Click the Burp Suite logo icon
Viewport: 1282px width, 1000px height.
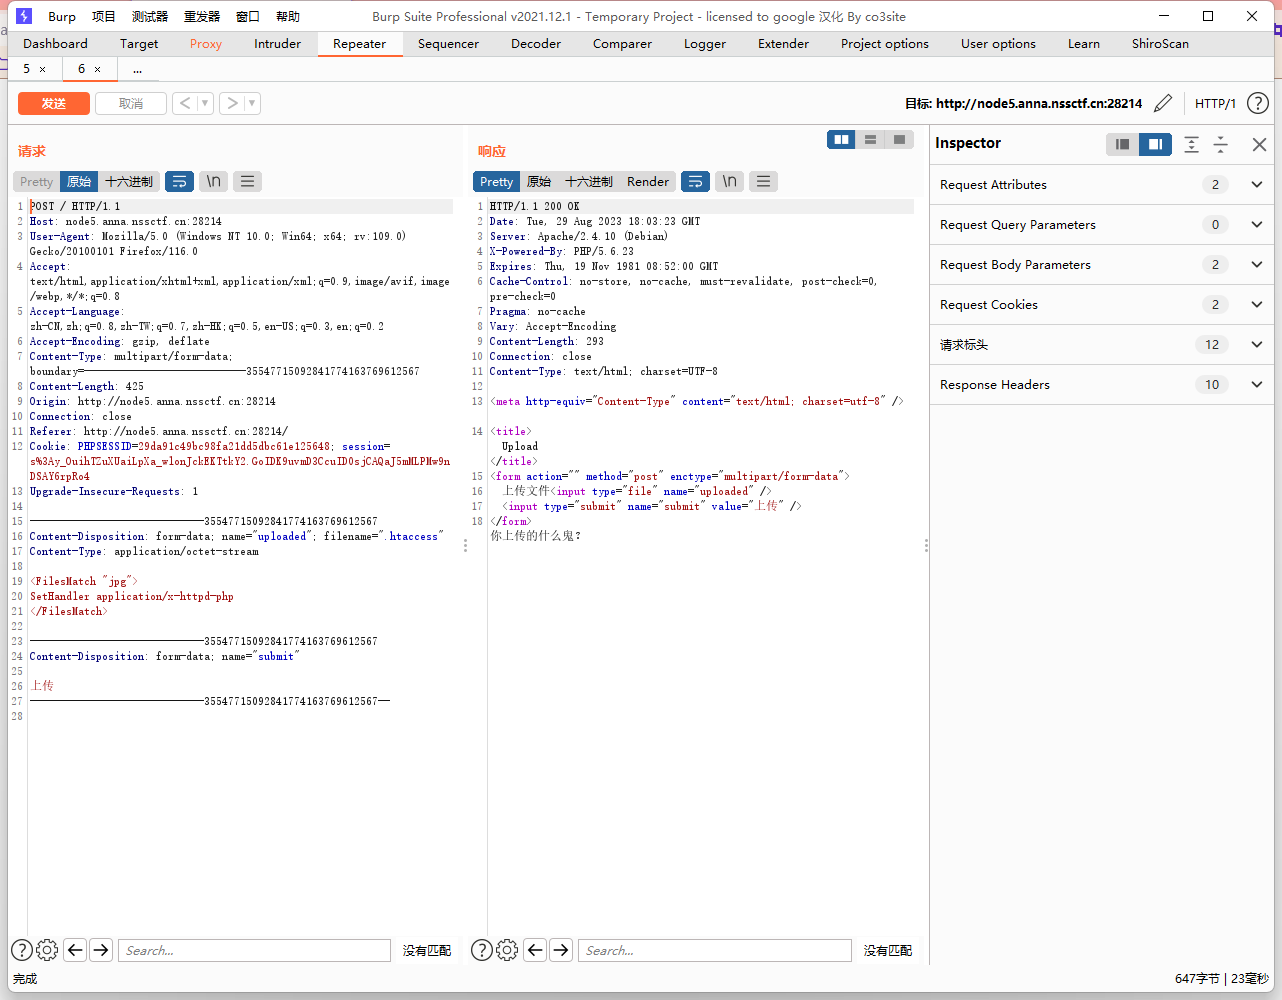25,16
